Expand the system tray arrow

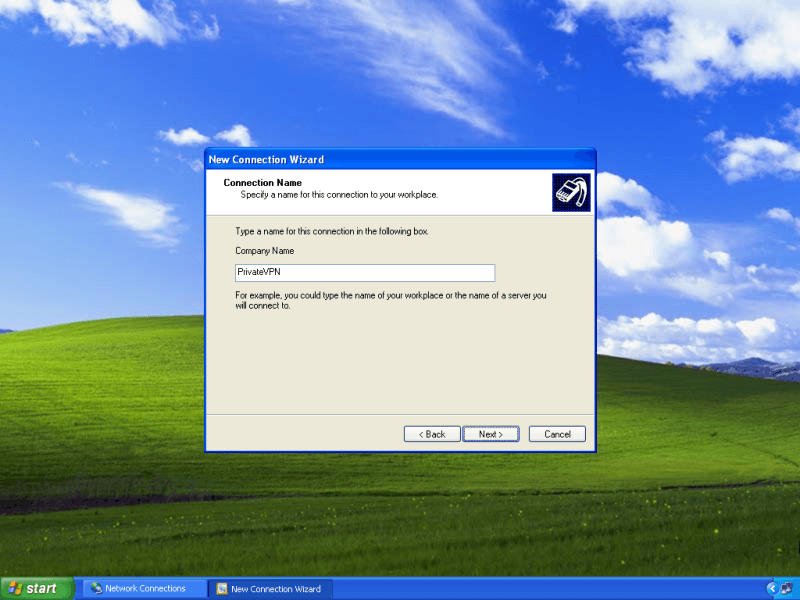click(772, 589)
